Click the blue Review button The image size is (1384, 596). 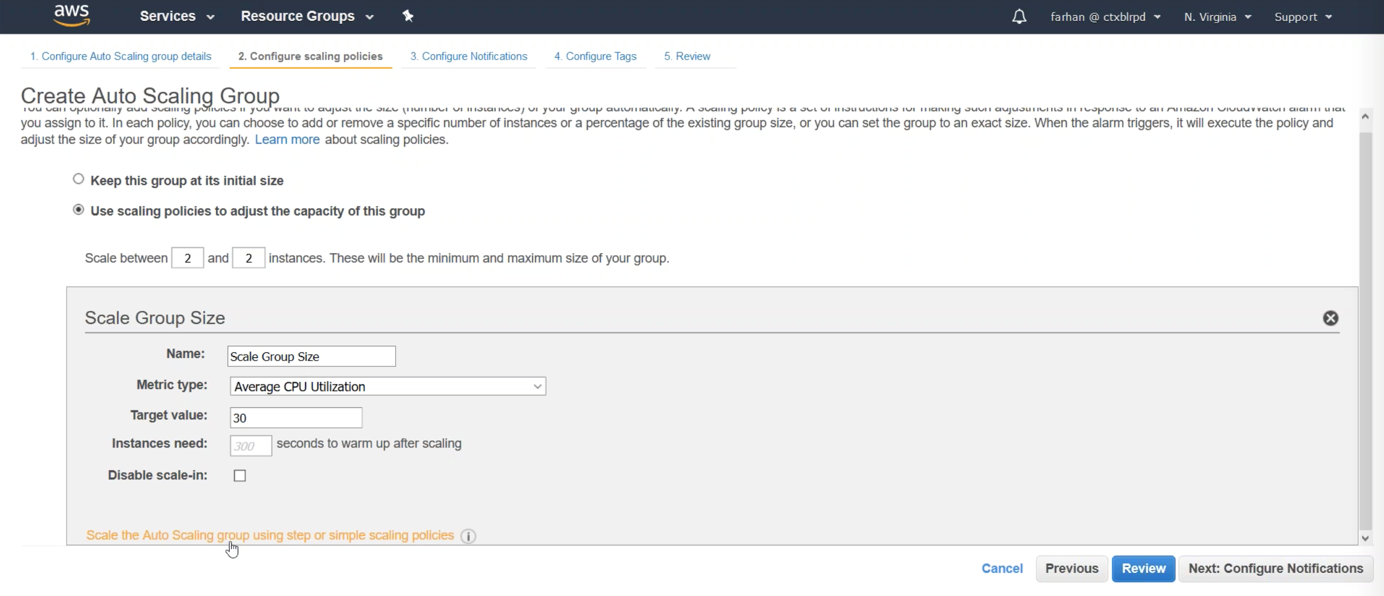coord(1143,568)
